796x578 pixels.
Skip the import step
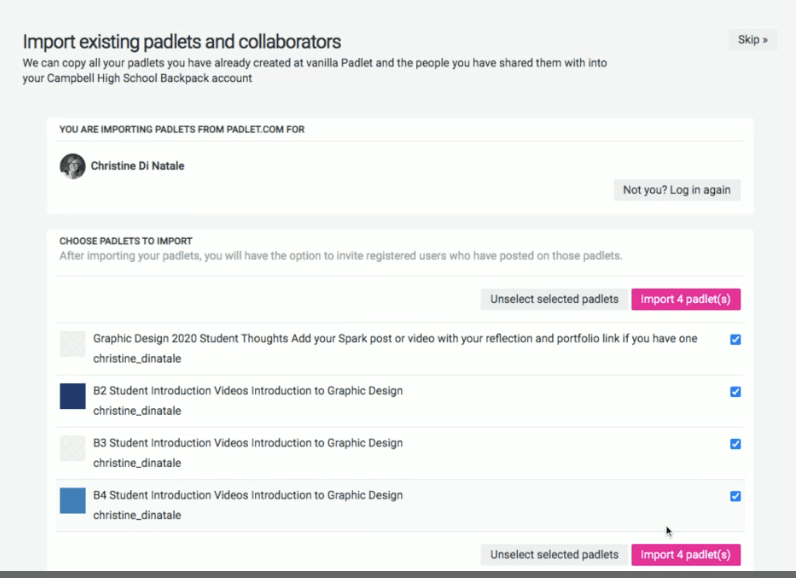point(752,40)
